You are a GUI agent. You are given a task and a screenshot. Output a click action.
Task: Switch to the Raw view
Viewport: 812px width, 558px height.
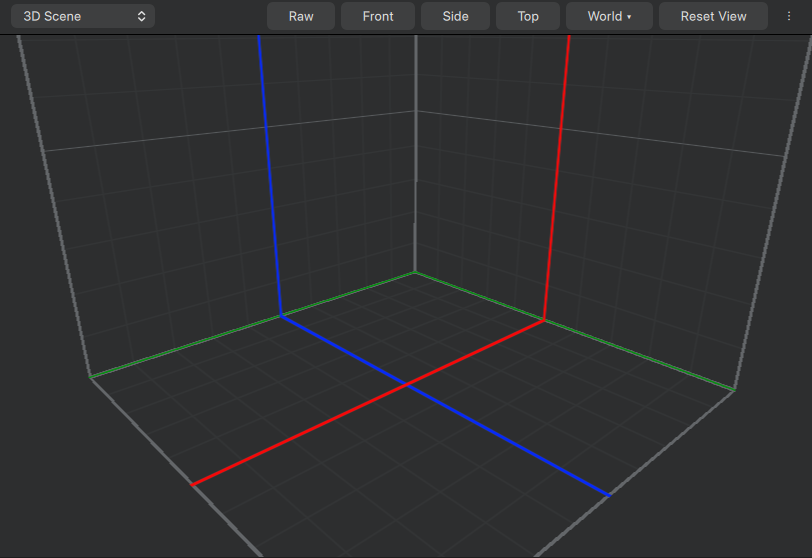pos(301,16)
